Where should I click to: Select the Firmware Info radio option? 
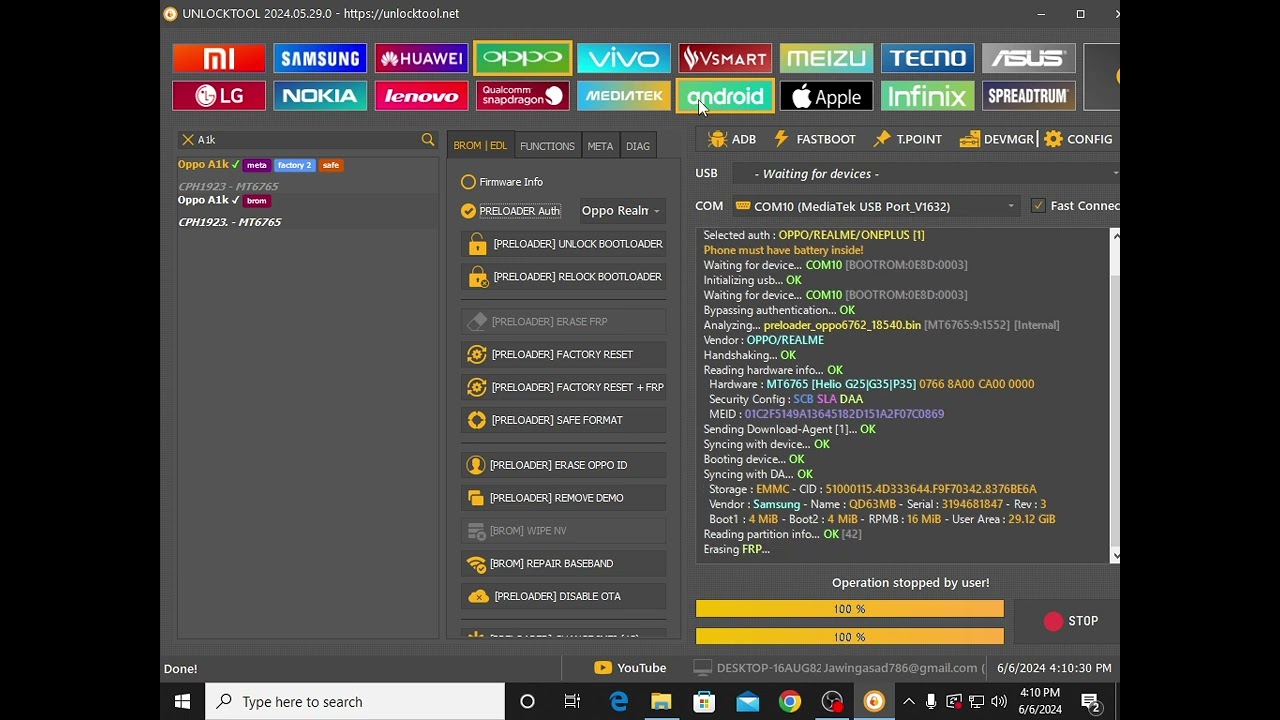[502, 182]
